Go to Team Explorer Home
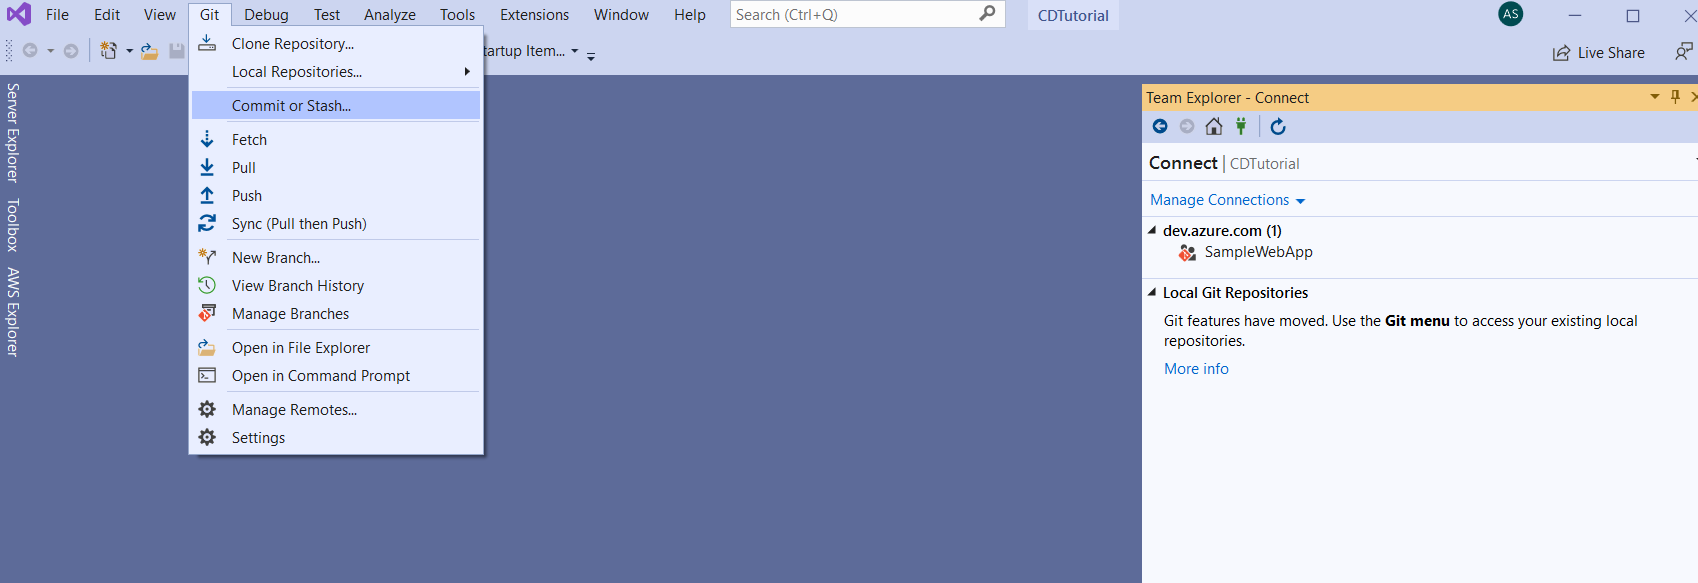 click(1214, 126)
